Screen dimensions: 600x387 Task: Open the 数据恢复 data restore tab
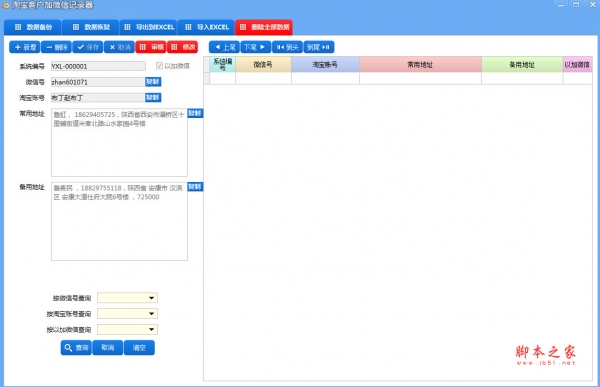(x=91, y=27)
